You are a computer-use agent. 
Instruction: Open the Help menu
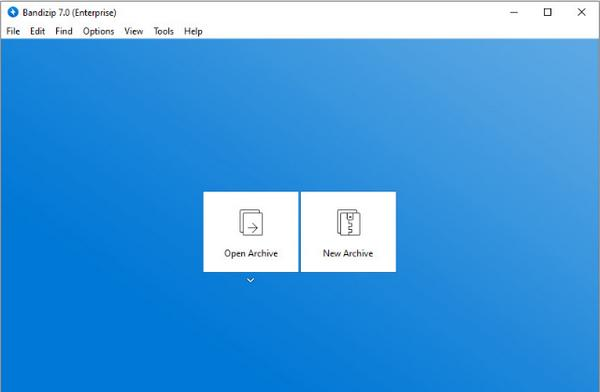(x=193, y=31)
